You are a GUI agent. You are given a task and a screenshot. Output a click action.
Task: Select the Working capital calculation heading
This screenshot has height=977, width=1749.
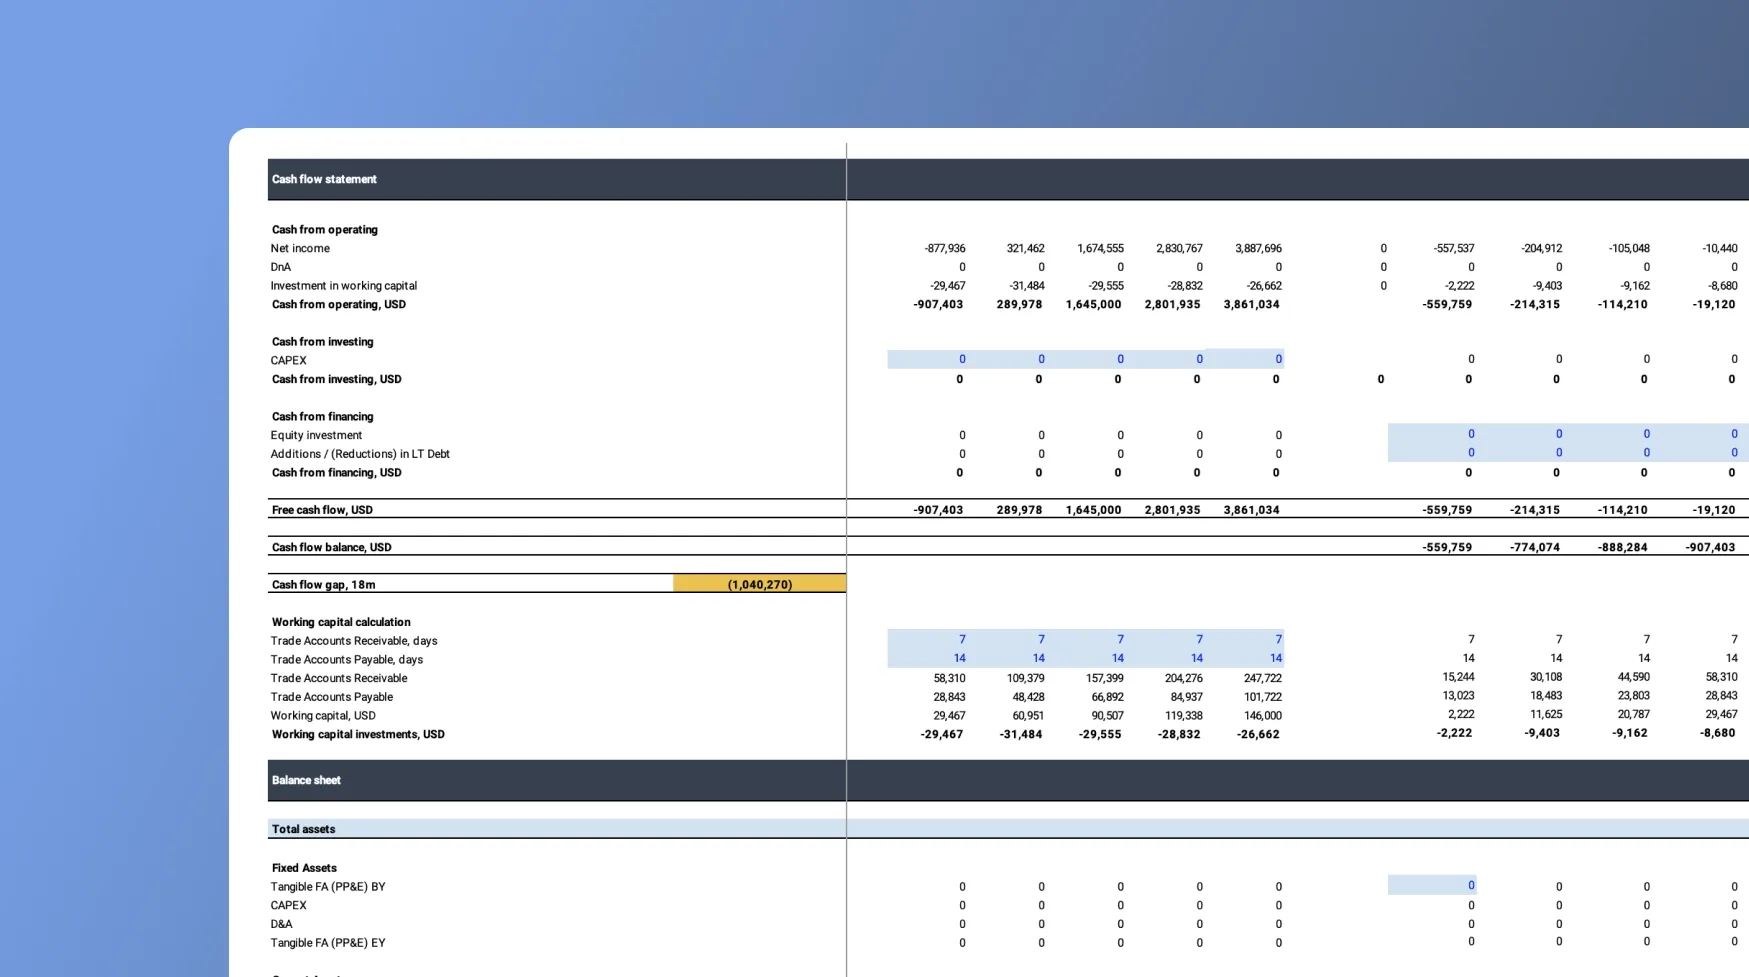pos(341,623)
